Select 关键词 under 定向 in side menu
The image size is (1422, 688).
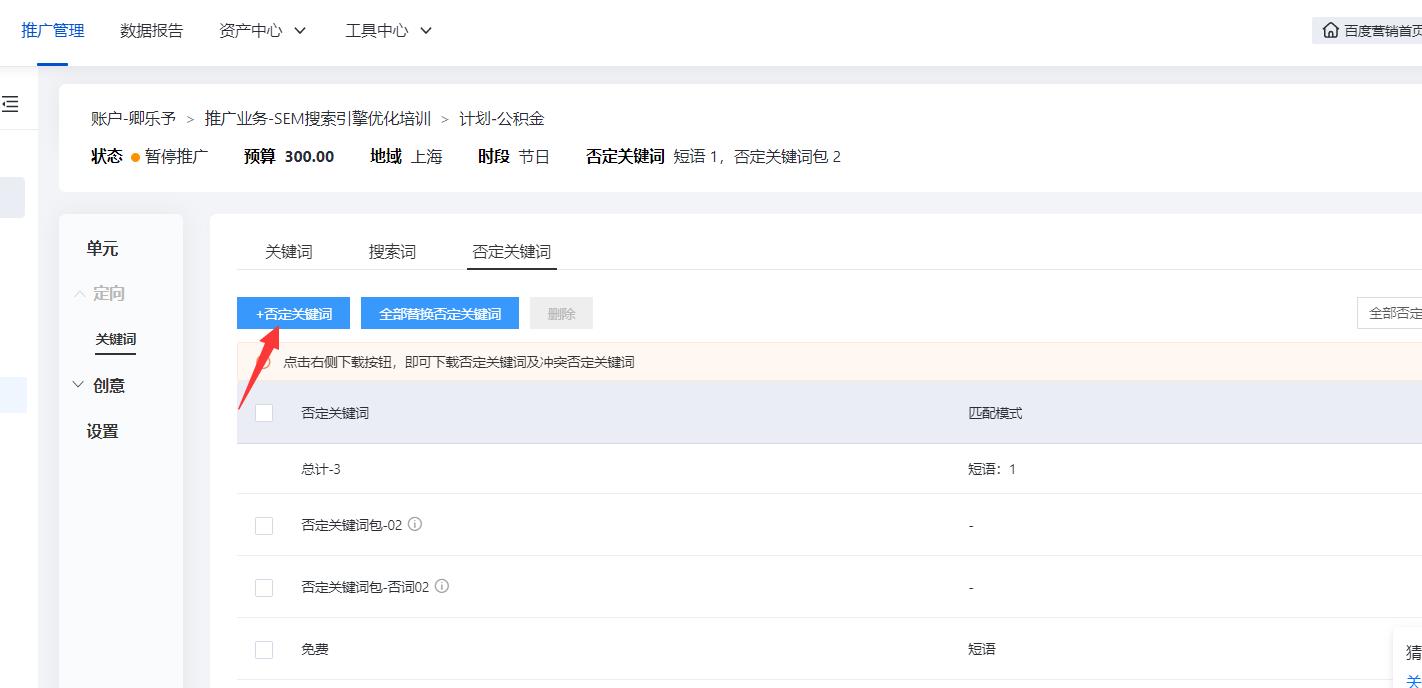116,340
